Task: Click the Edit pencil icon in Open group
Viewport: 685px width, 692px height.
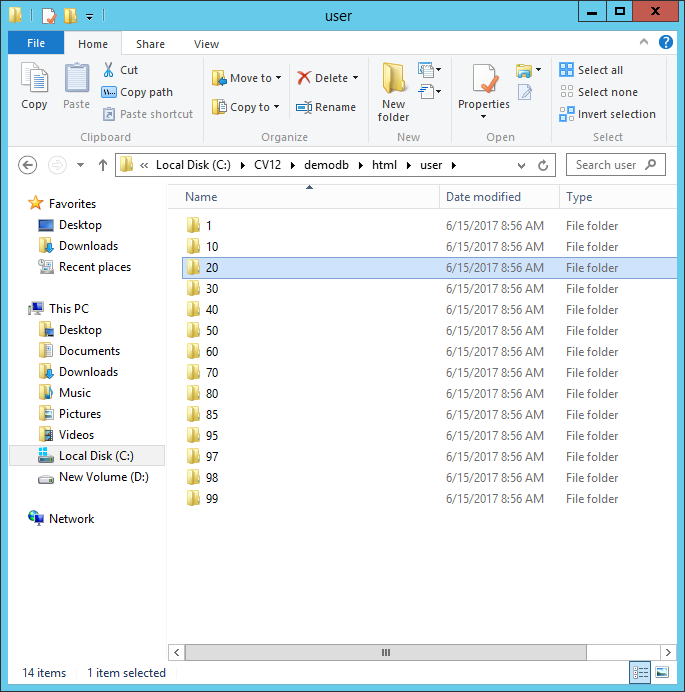Action: (x=525, y=92)
